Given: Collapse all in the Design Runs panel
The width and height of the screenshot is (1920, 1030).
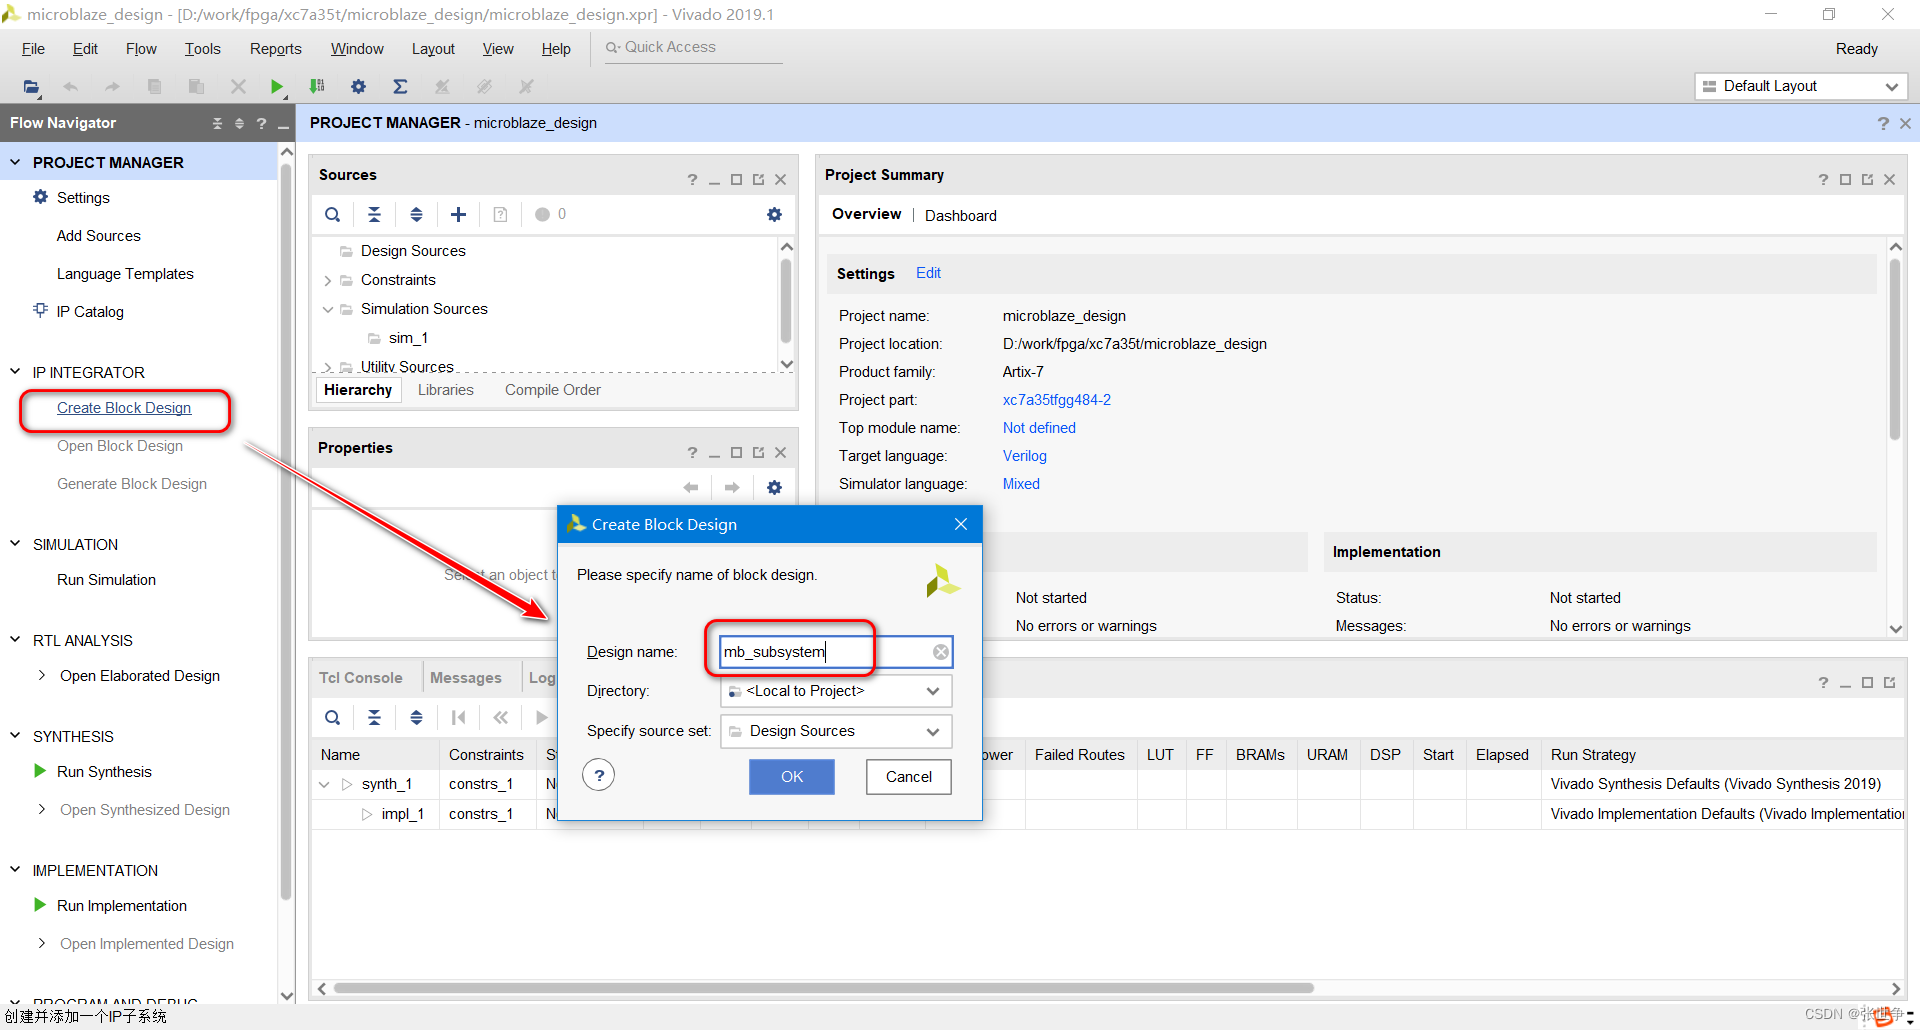Looking at the screenshot, I should click(x=374, y=717).
